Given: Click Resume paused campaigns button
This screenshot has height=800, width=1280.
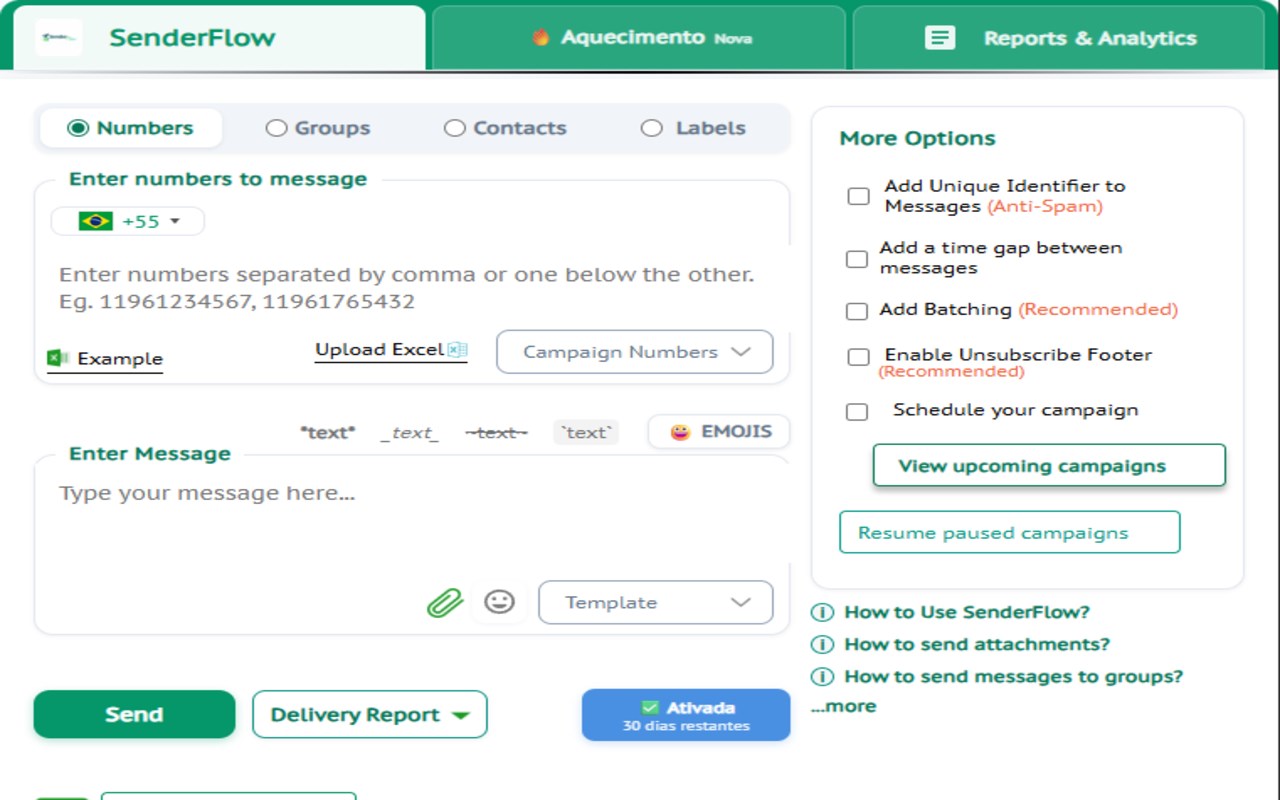Looking at the screenshot, I should click(x=1010, y=533).
